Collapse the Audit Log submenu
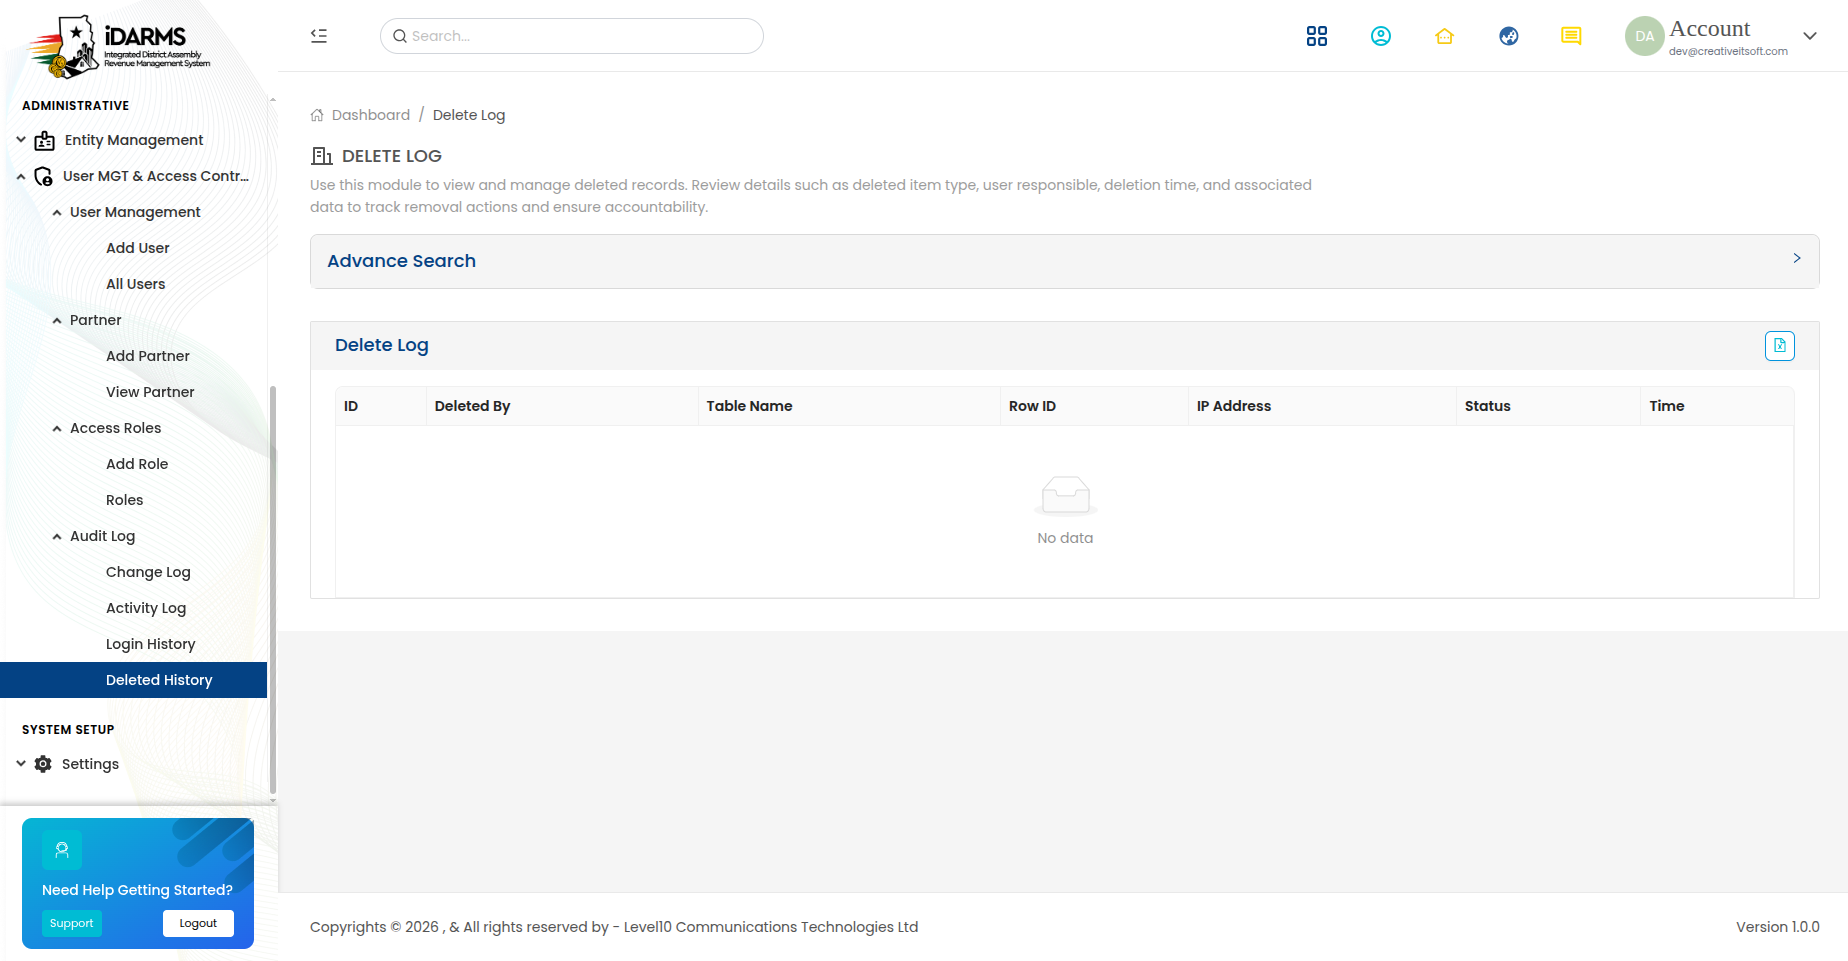1848x961 pixels. (x=57, y=537)
